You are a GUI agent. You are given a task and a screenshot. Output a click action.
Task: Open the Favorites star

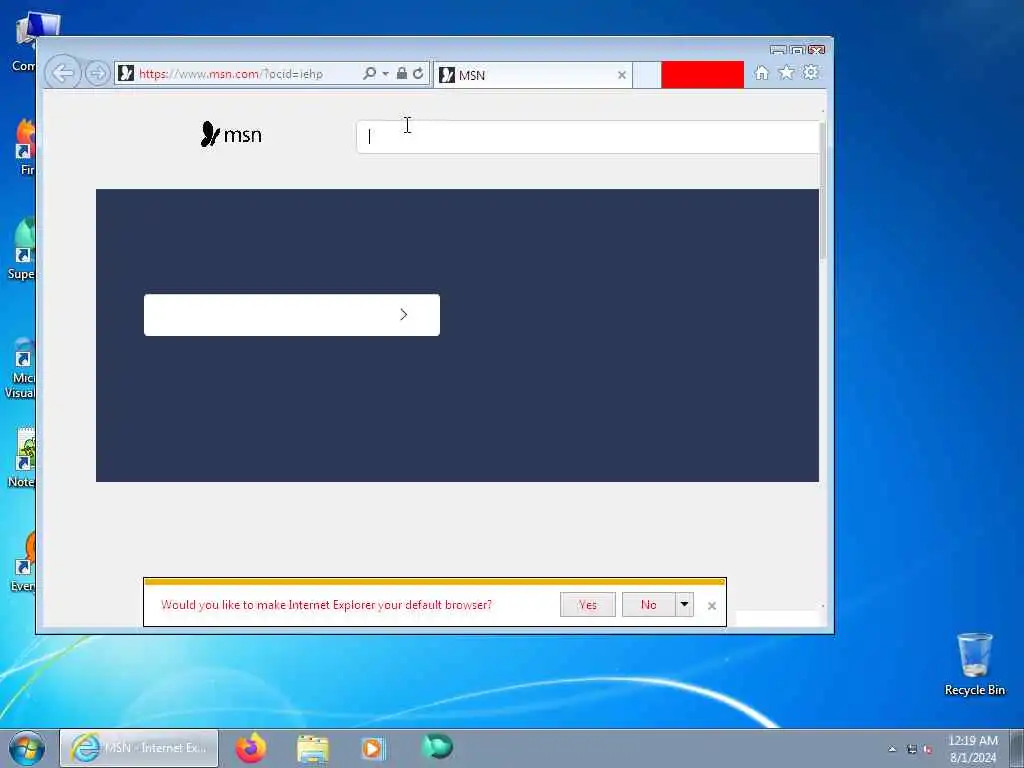(786, 72)
